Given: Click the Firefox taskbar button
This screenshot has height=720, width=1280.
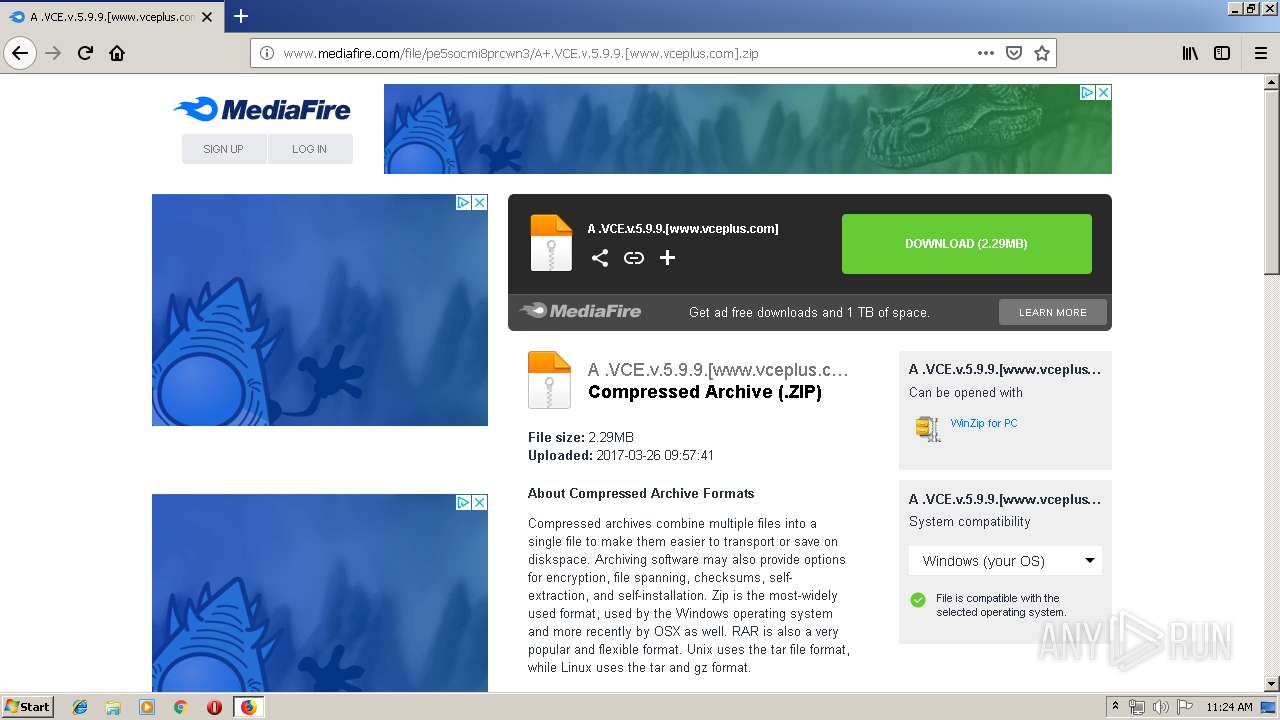Looking at the screenshot, I should 249,707.
